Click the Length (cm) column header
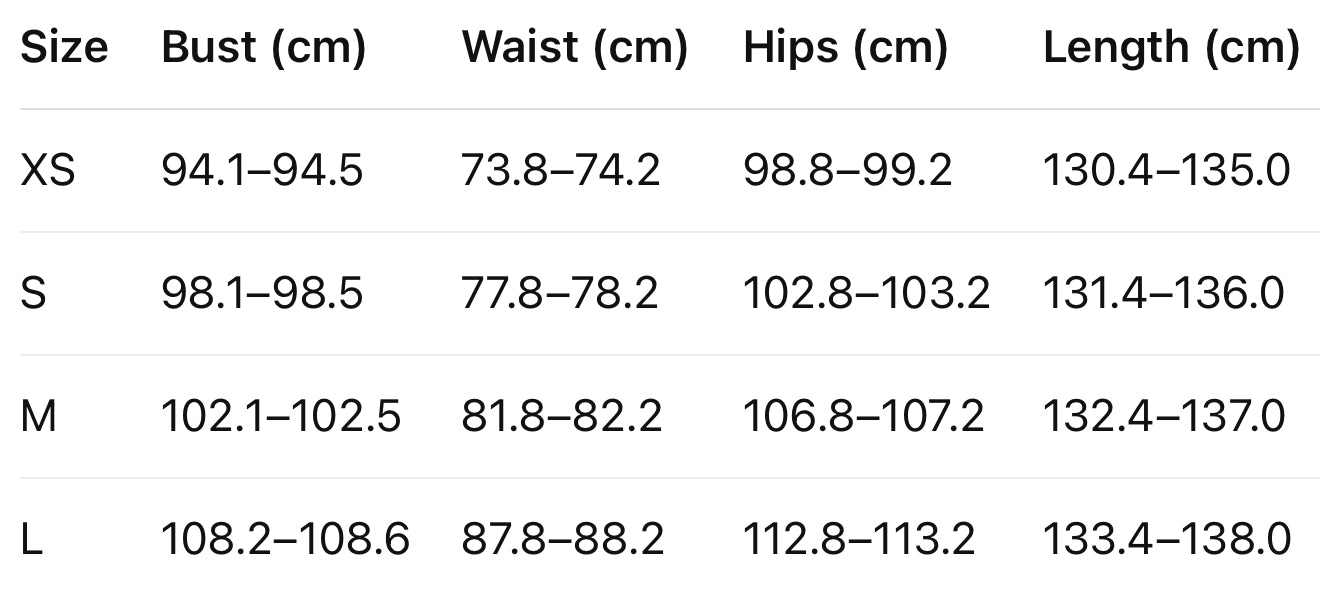Screen dimensions: 1320x598 click(1172, 48)
